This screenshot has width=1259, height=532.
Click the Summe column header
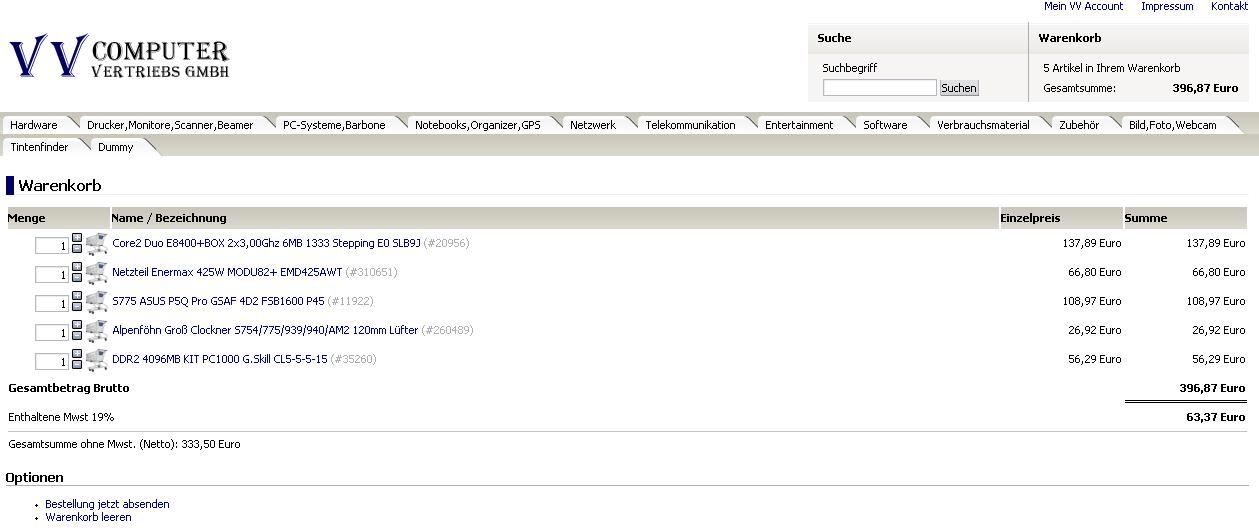click(1185, 218)
